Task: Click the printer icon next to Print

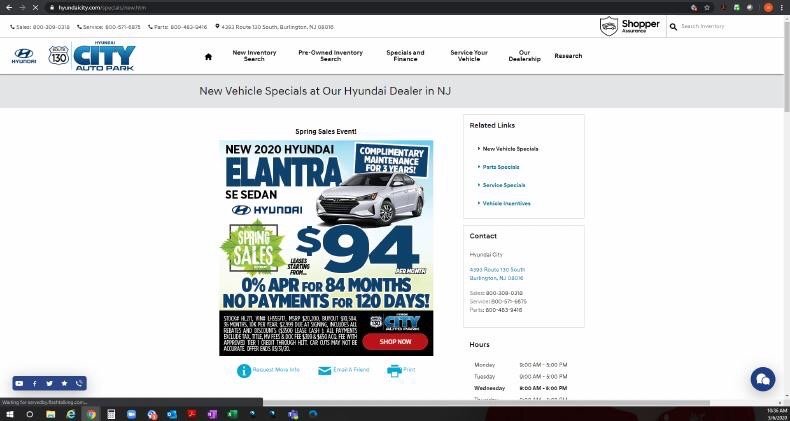Action: coord(394,370)
